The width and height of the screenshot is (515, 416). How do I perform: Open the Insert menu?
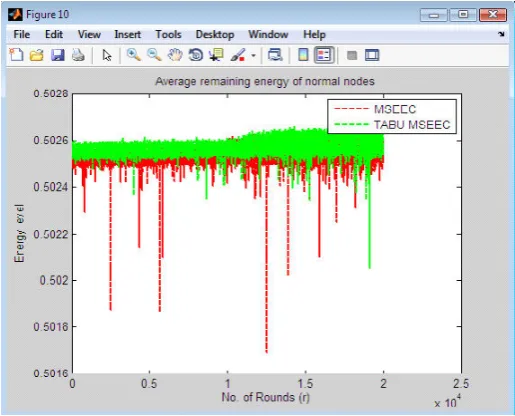(128, 34)
